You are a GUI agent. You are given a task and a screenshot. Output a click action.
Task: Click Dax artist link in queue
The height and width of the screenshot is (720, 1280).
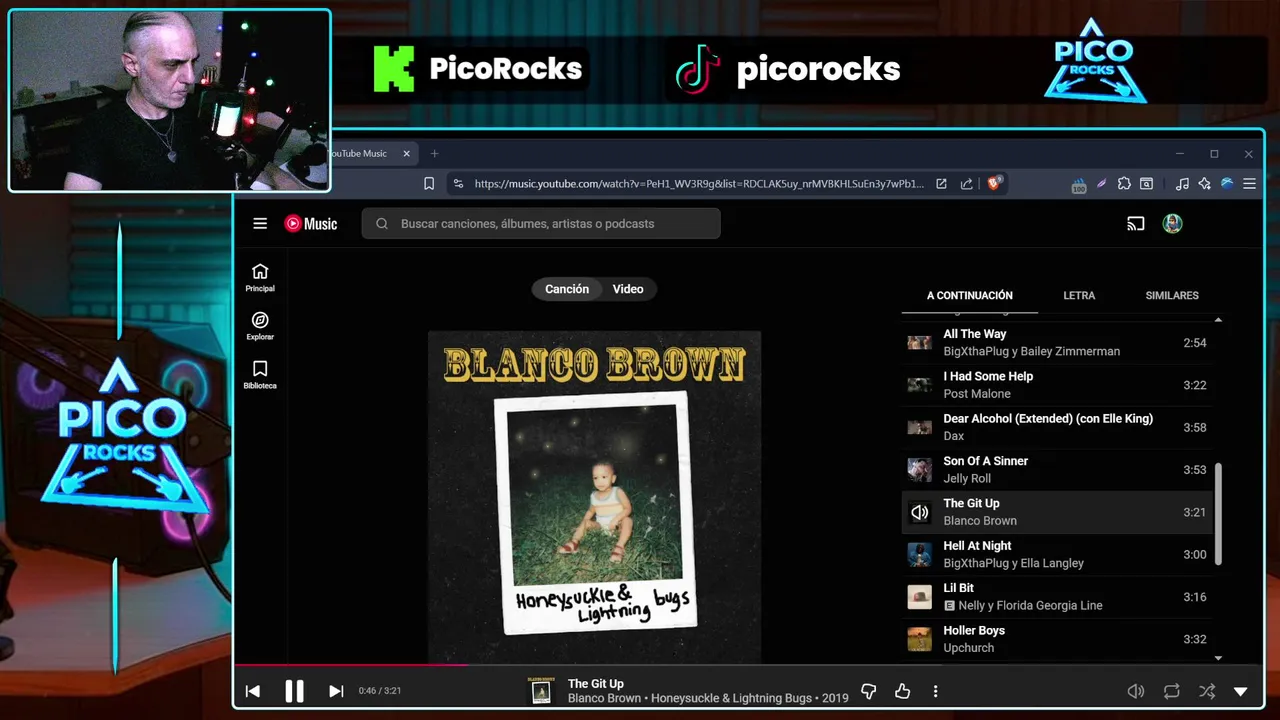pyautogui.click(x=954, y=436)
